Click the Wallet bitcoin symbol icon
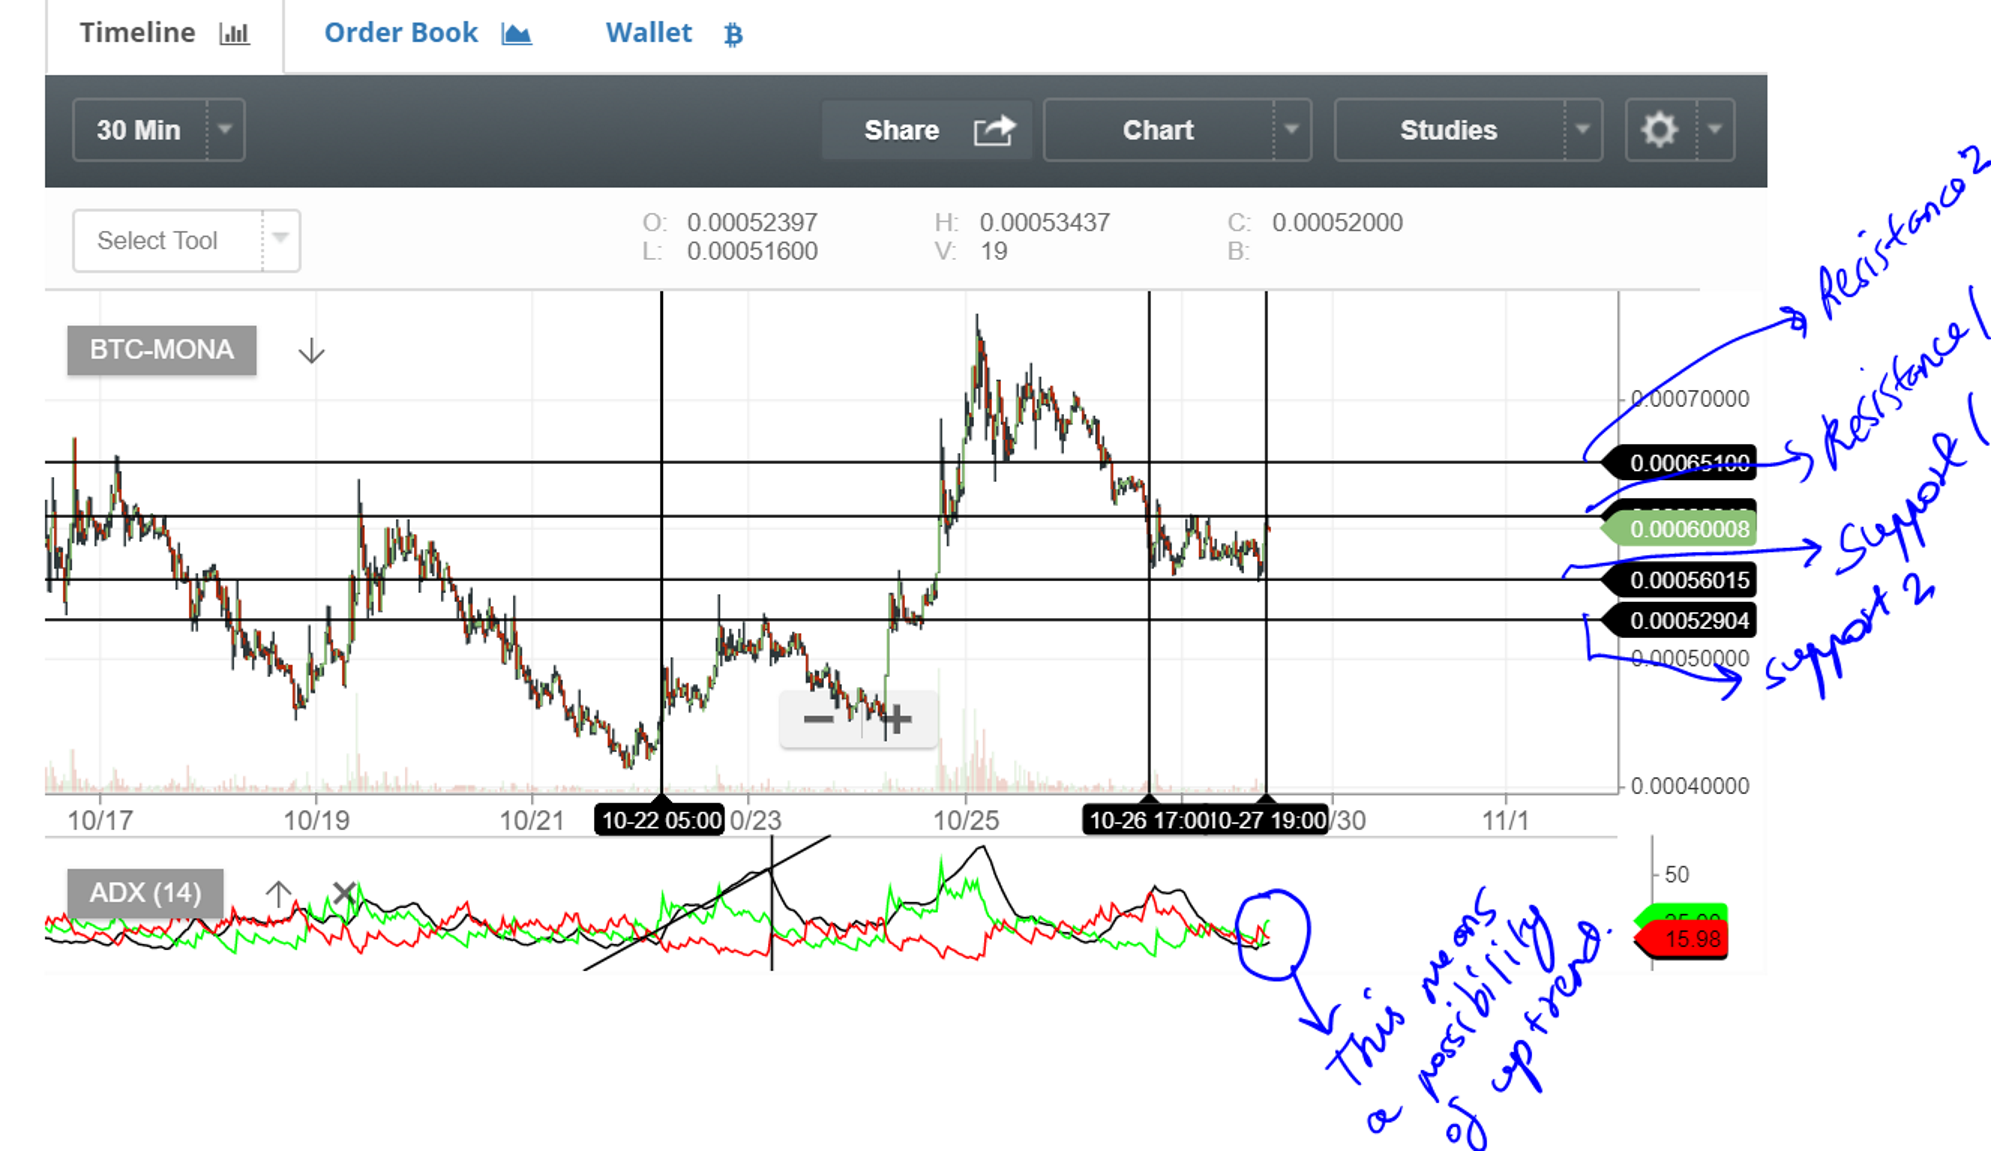The width and height of the screenshot is (1992, 1152). [733, 35]
